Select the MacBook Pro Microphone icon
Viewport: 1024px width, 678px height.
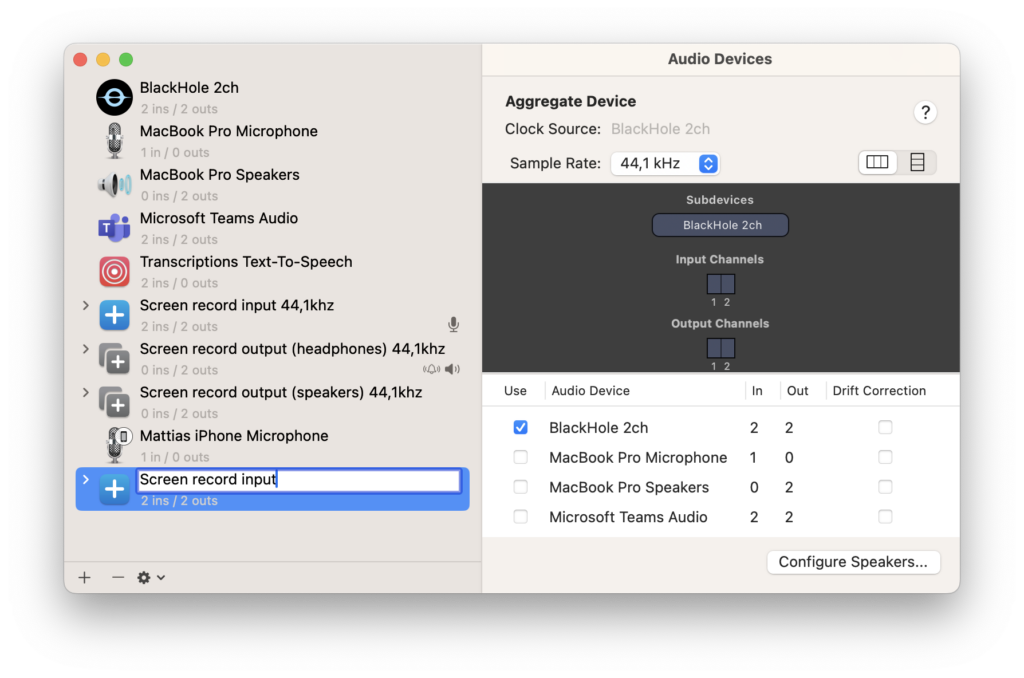[x=114, y=141]
